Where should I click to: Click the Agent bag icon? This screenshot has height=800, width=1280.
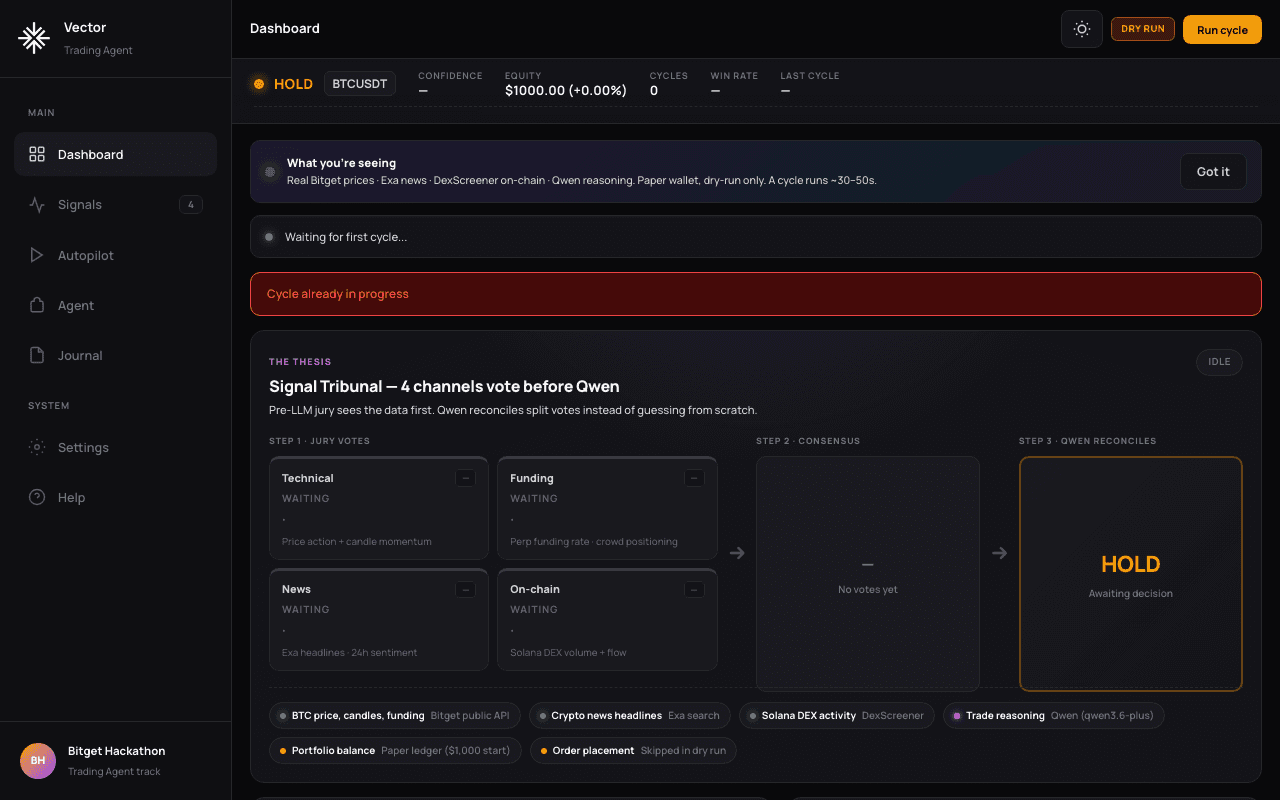(37, 305)
